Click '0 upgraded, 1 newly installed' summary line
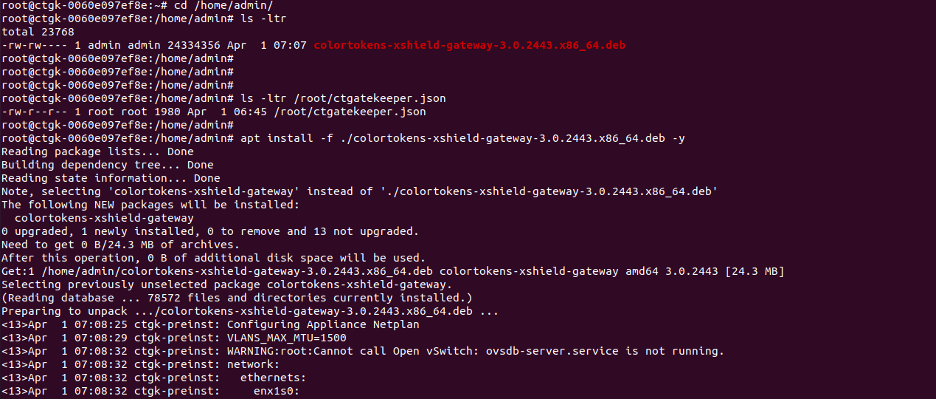This screenshot has width=936, height=400. [209, 229]
